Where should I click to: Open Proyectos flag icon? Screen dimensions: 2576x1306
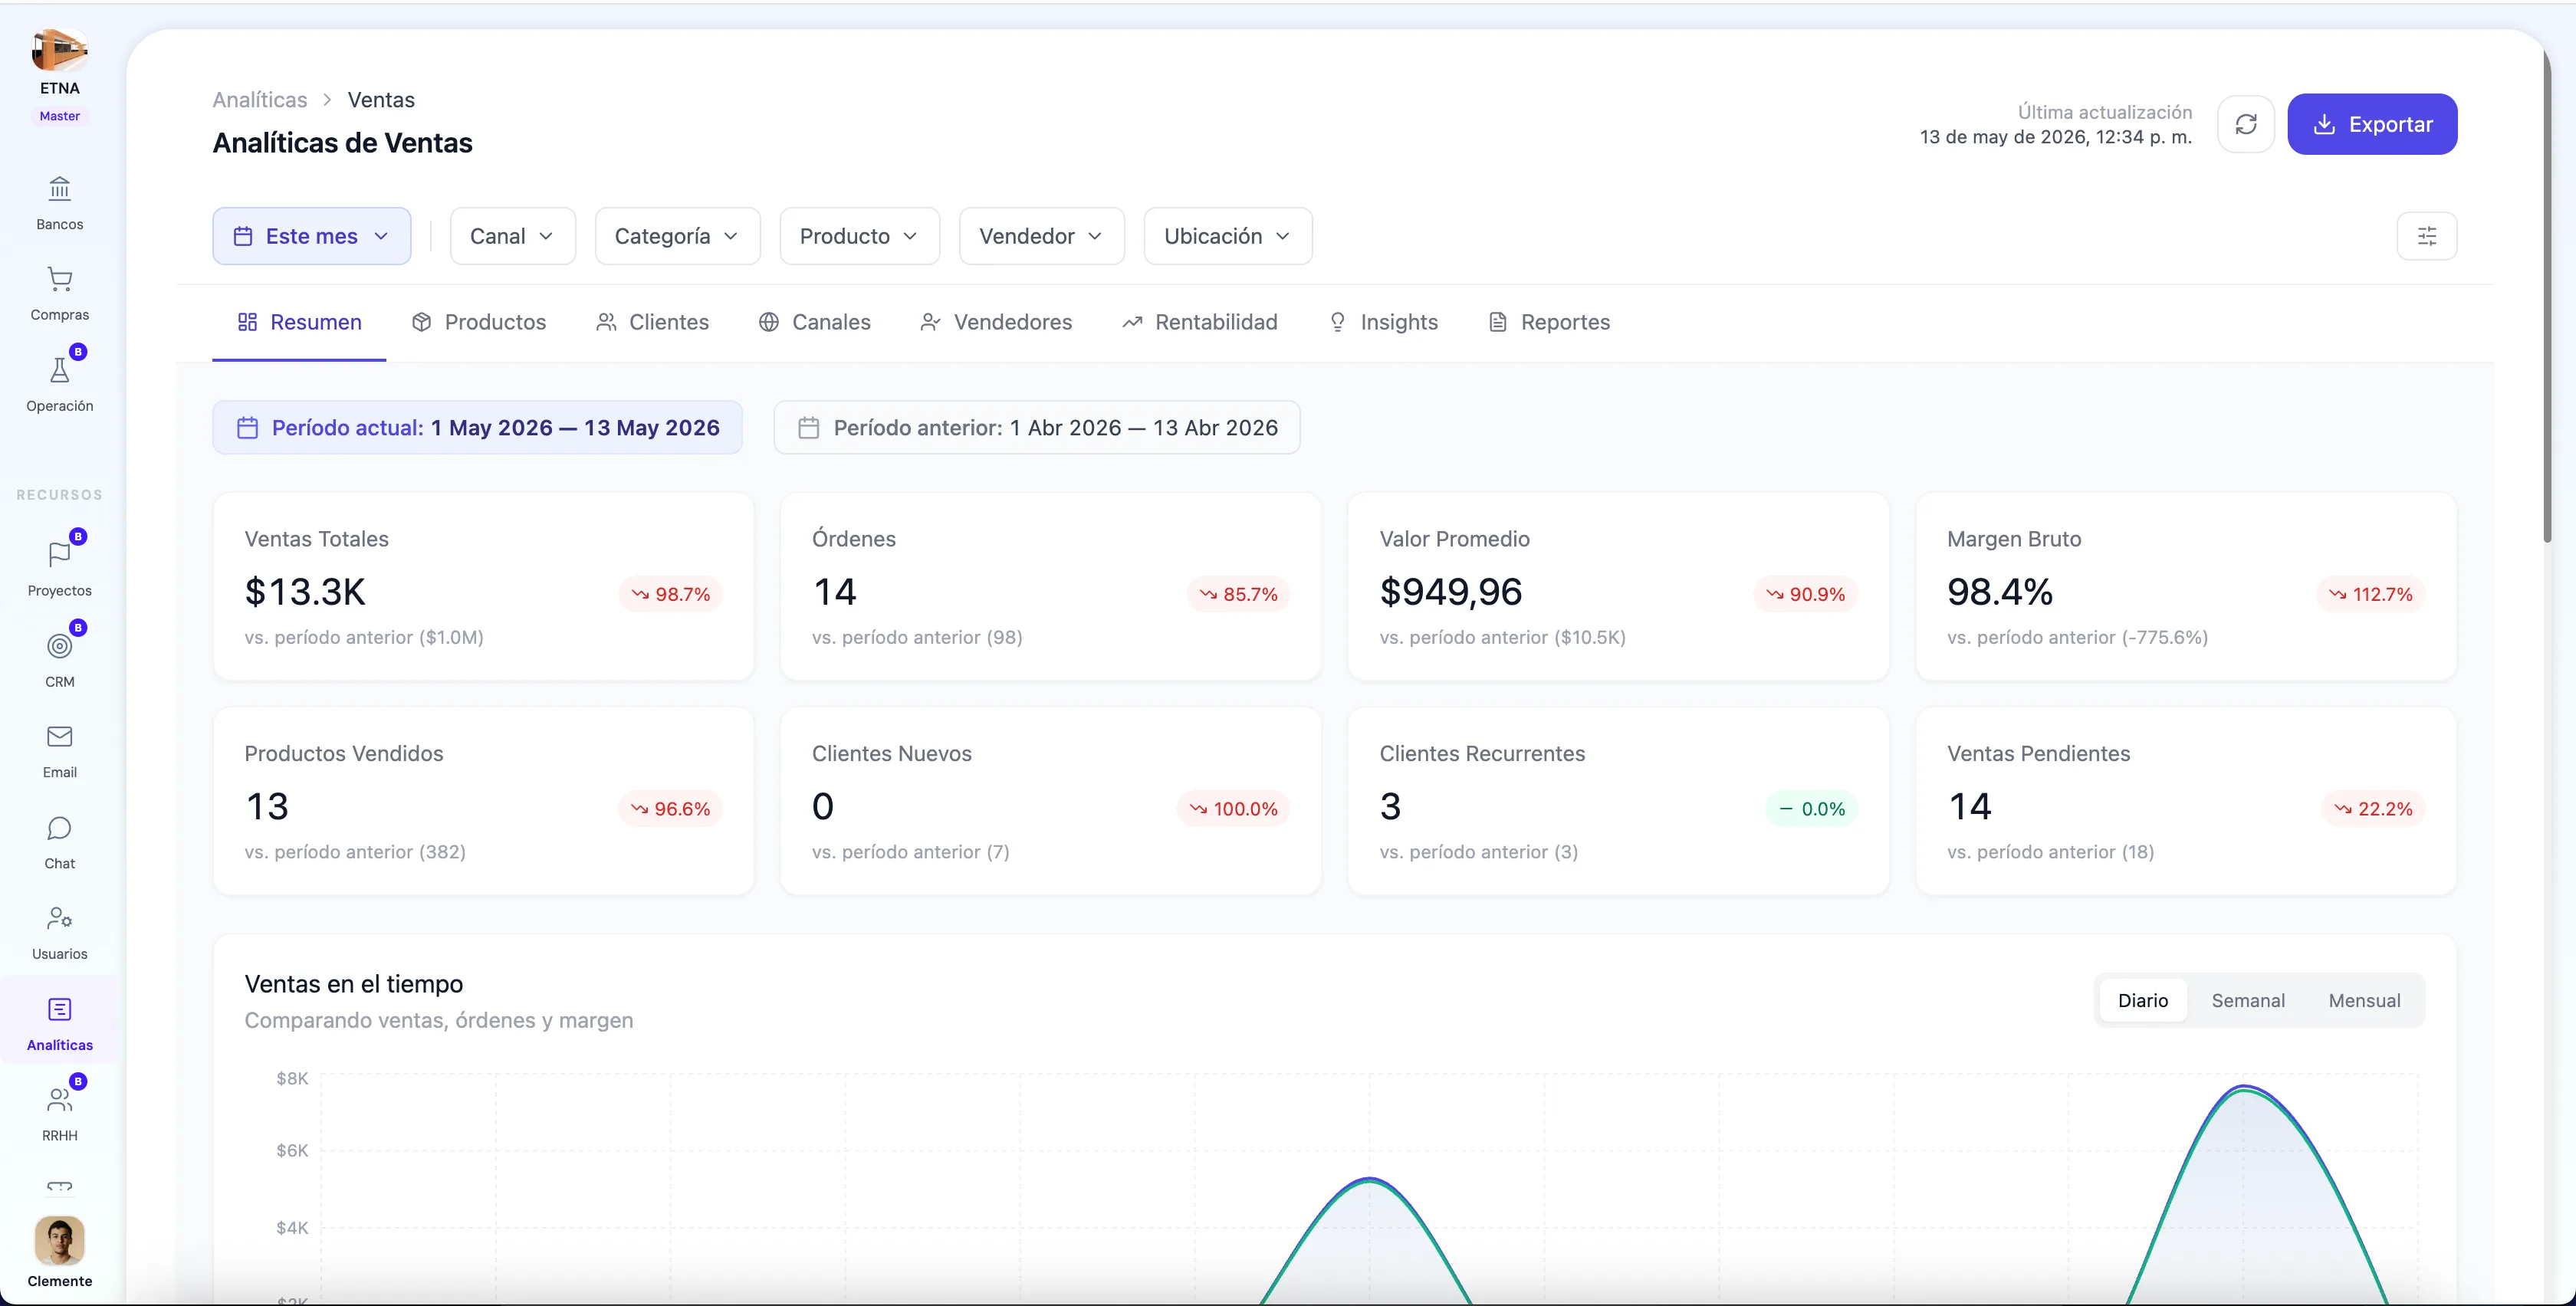point(60,554)
